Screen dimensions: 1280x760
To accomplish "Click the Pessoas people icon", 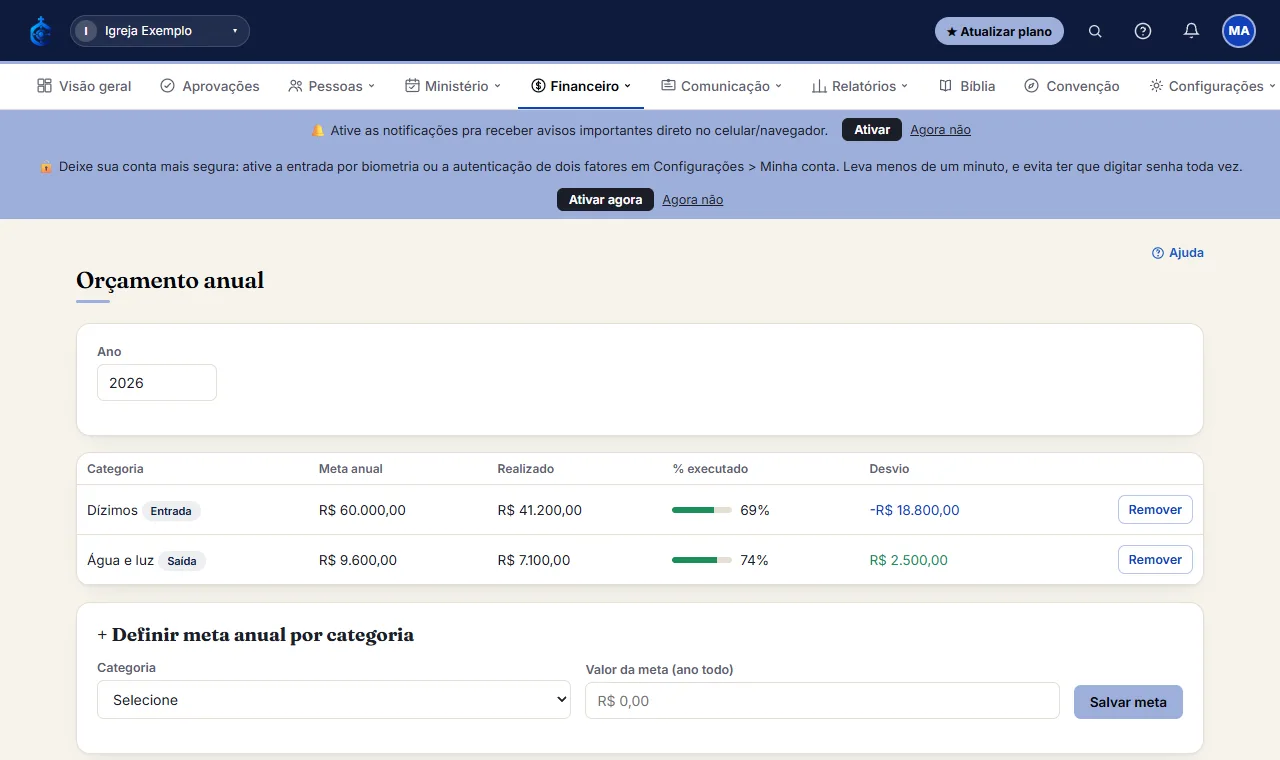I will pos(295,86).
